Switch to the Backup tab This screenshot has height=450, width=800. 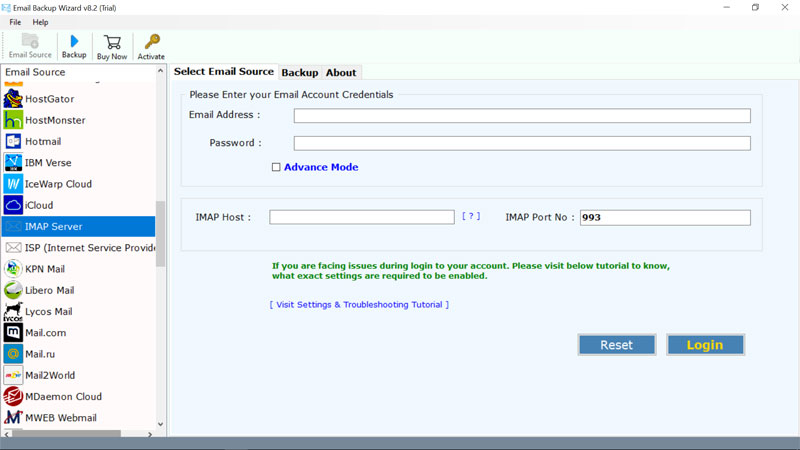pos(299,72)
